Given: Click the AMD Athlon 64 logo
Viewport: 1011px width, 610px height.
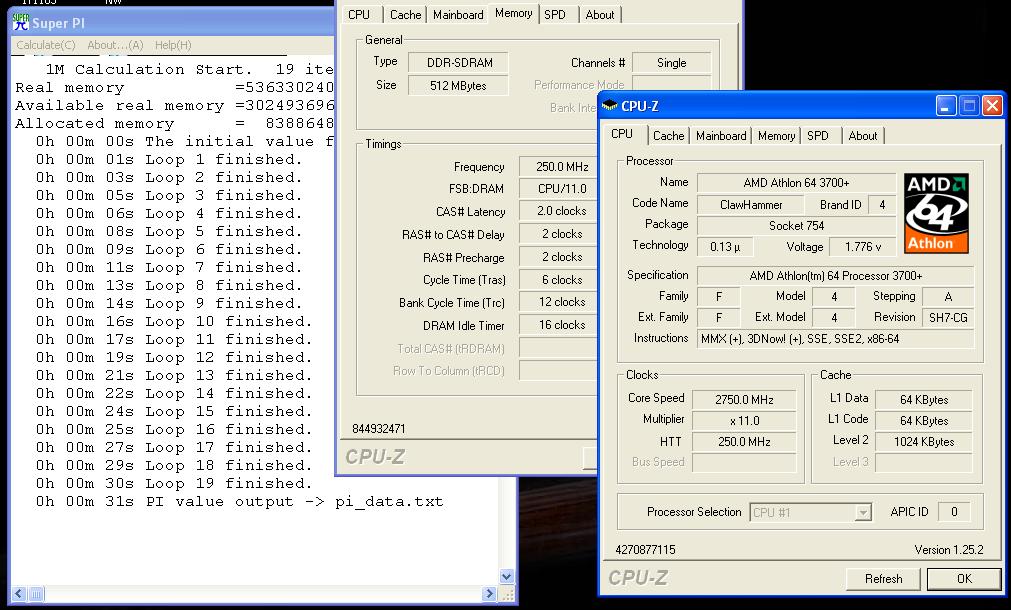Looking at the screenshot, I should point(936,213).
